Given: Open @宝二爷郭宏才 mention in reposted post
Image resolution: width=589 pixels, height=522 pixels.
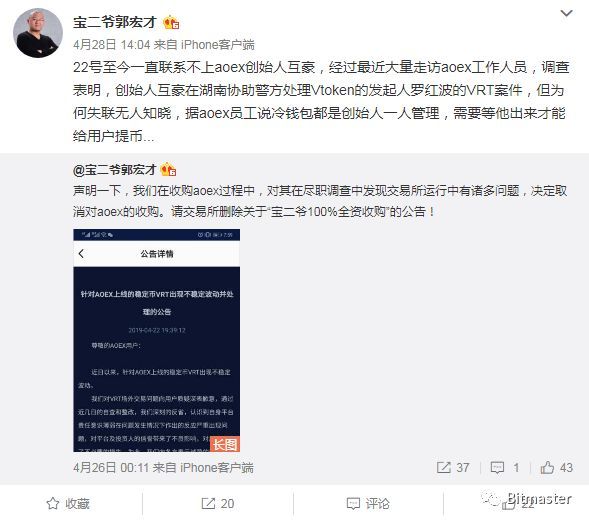Looking at the screenshot, I should coord(115,170).
